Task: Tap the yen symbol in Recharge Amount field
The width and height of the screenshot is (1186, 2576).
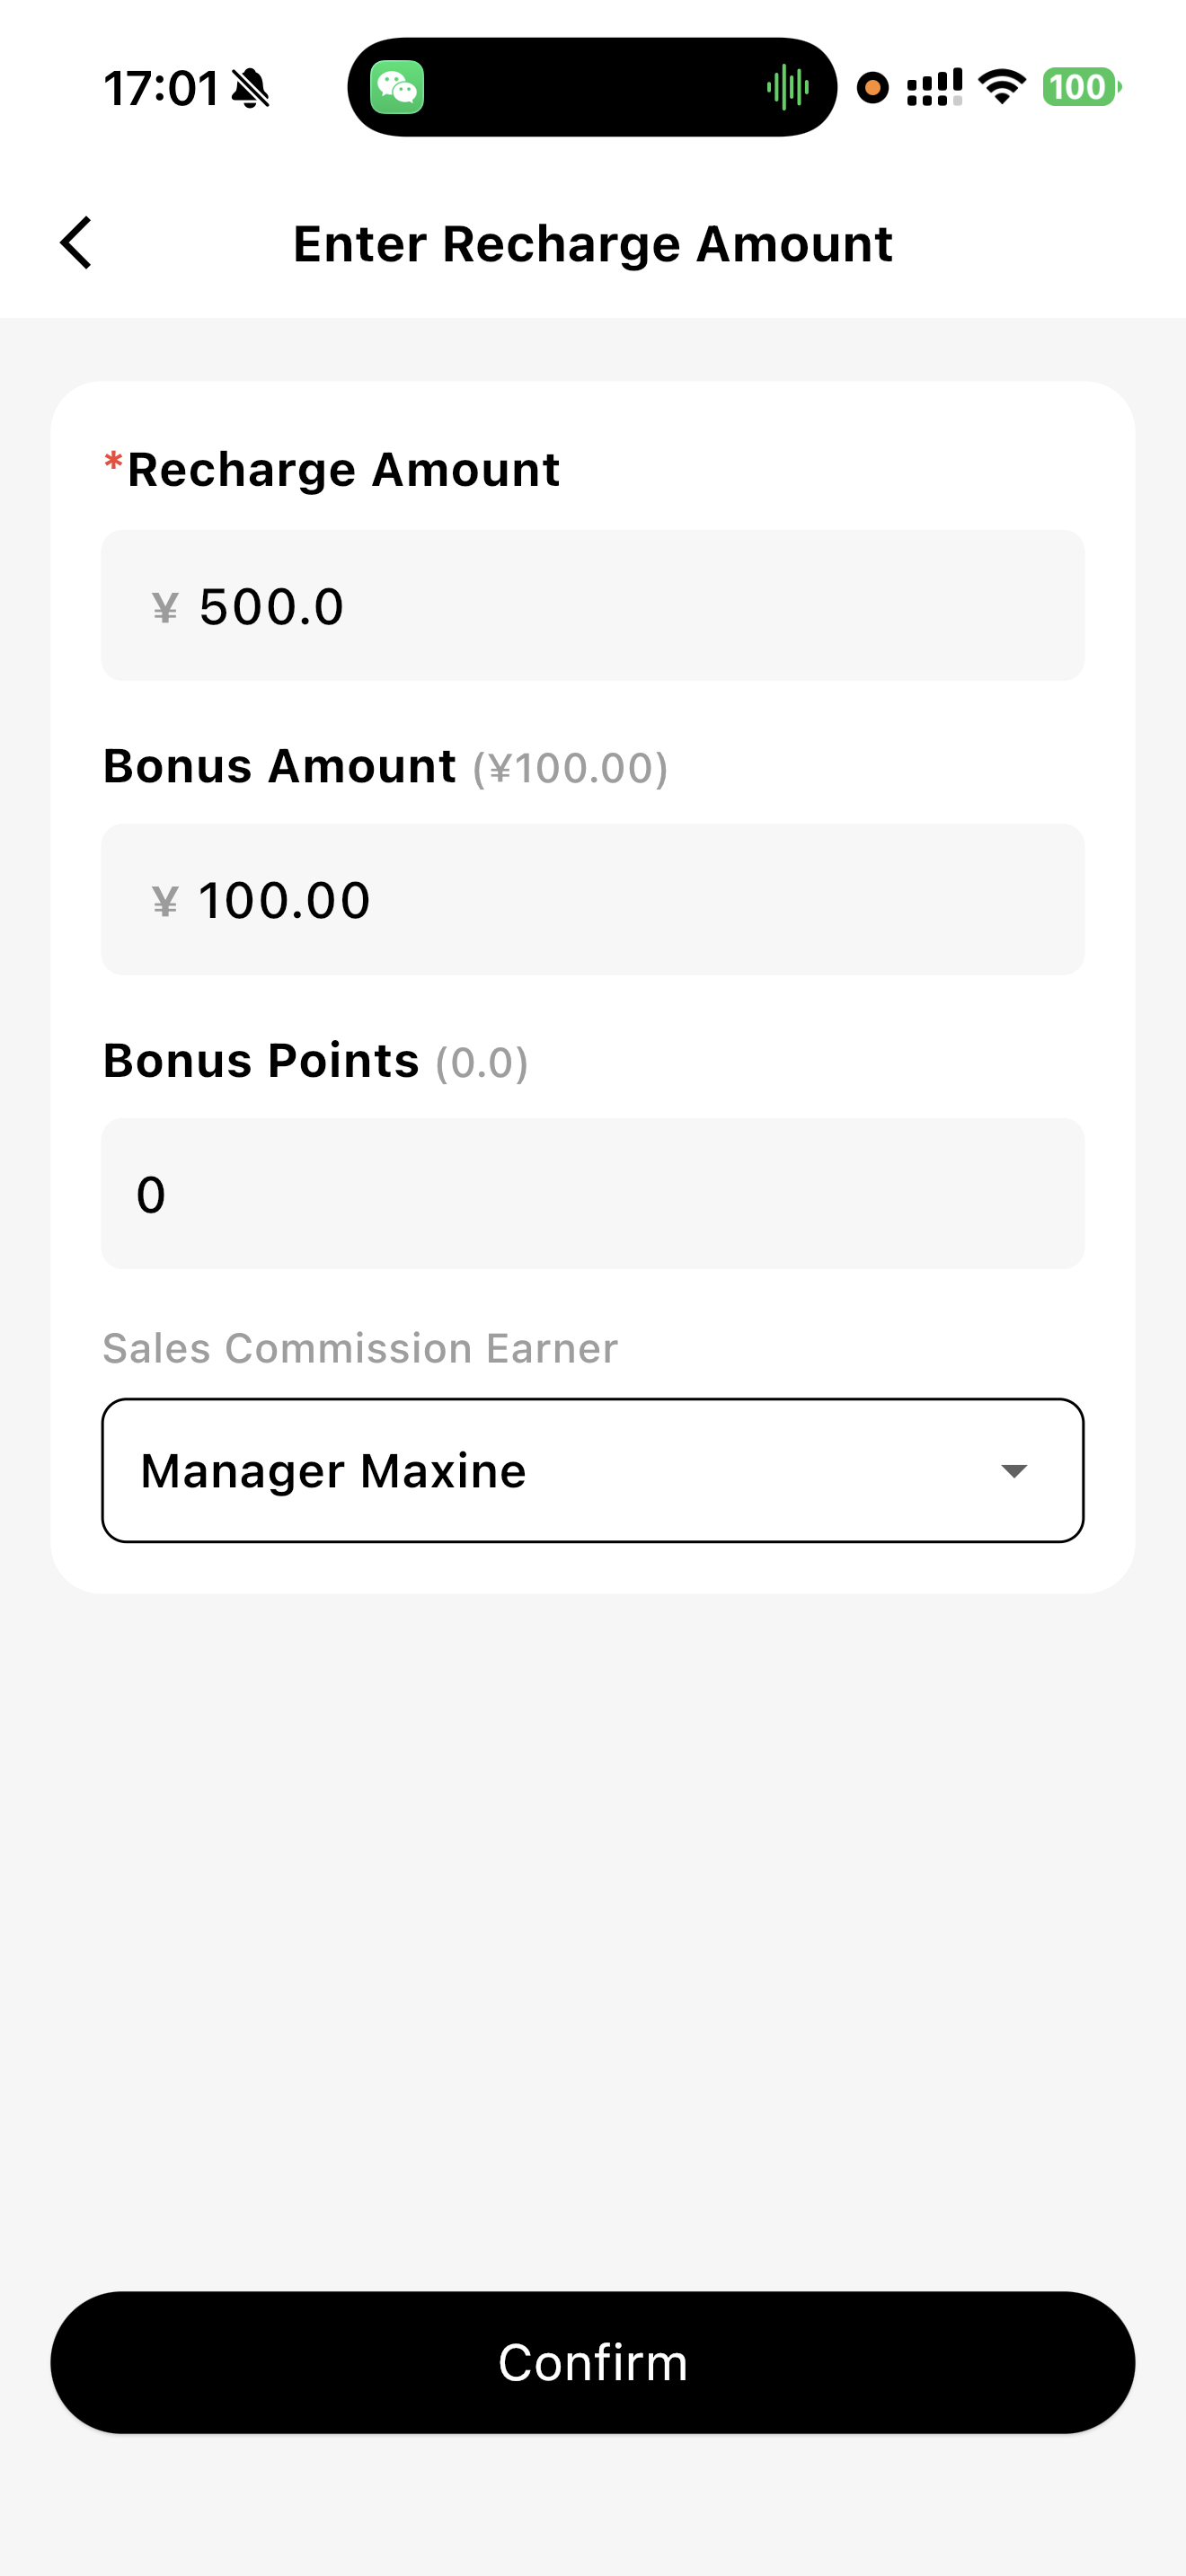Action: (165, 607)
